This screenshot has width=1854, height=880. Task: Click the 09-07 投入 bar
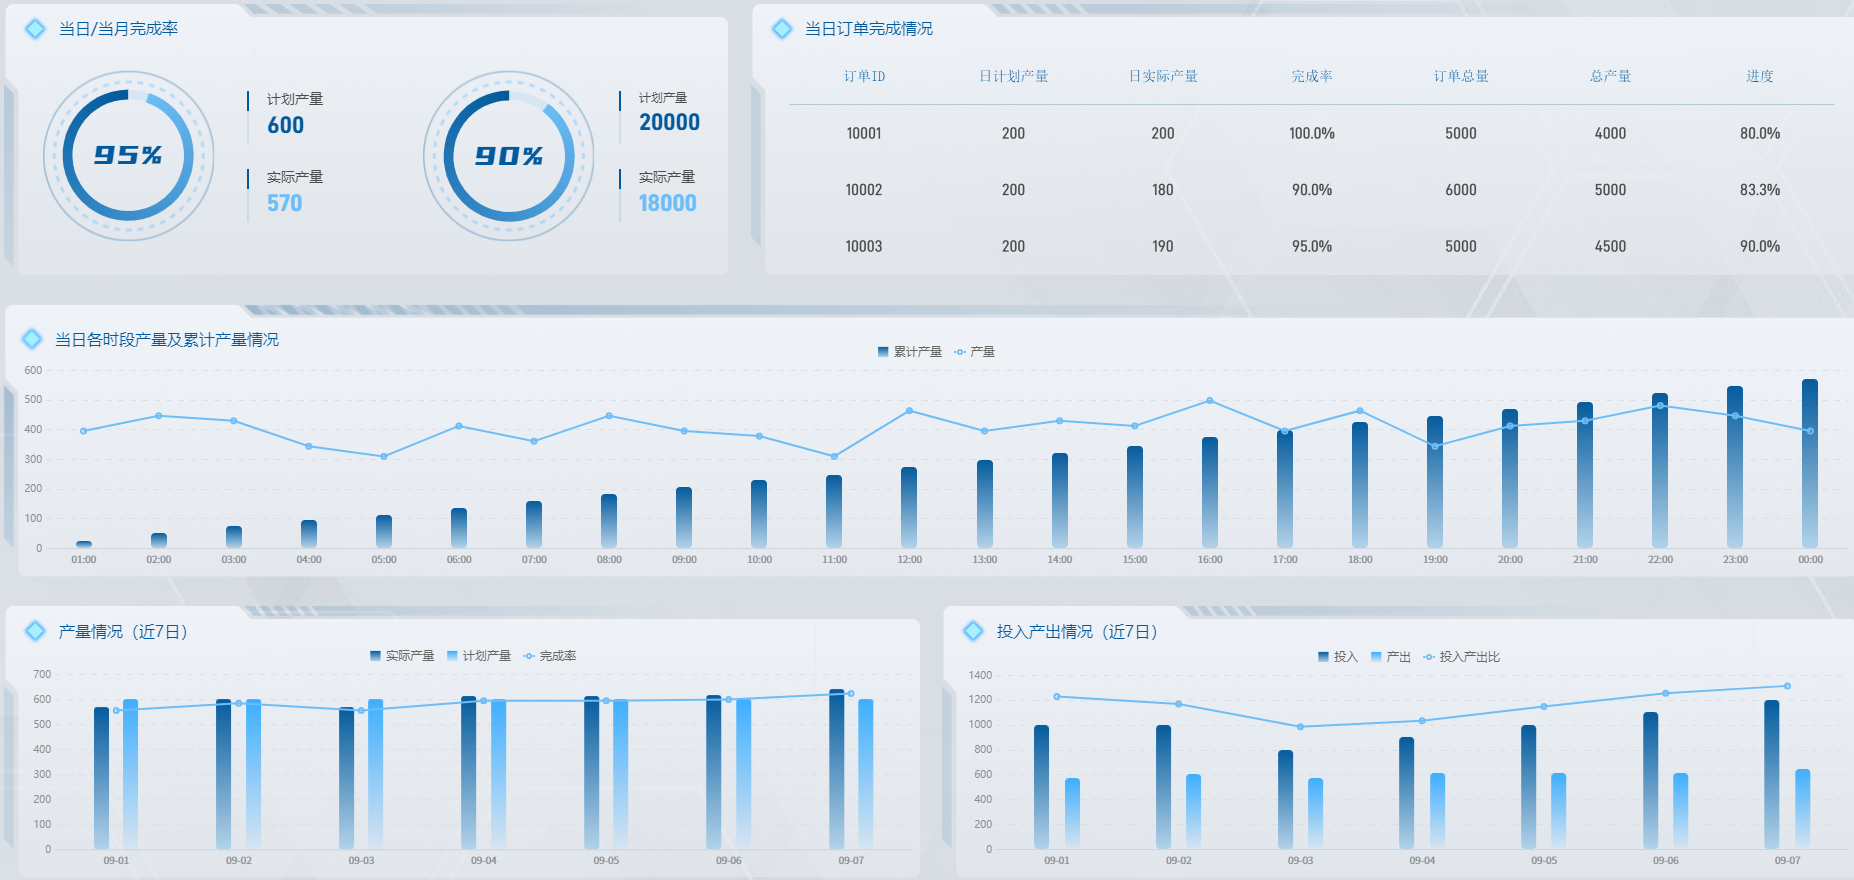tap(1772, 775)
